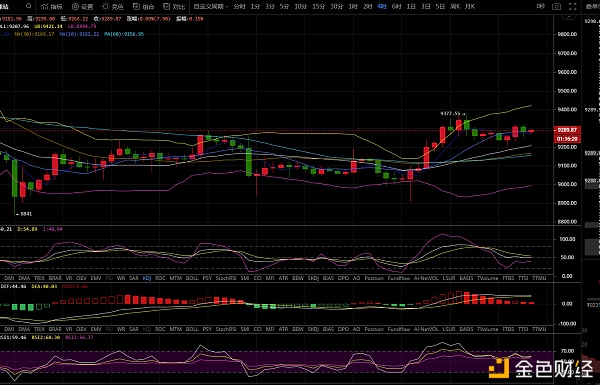Select MFI in the row under MACD panel

pos(270,329)
